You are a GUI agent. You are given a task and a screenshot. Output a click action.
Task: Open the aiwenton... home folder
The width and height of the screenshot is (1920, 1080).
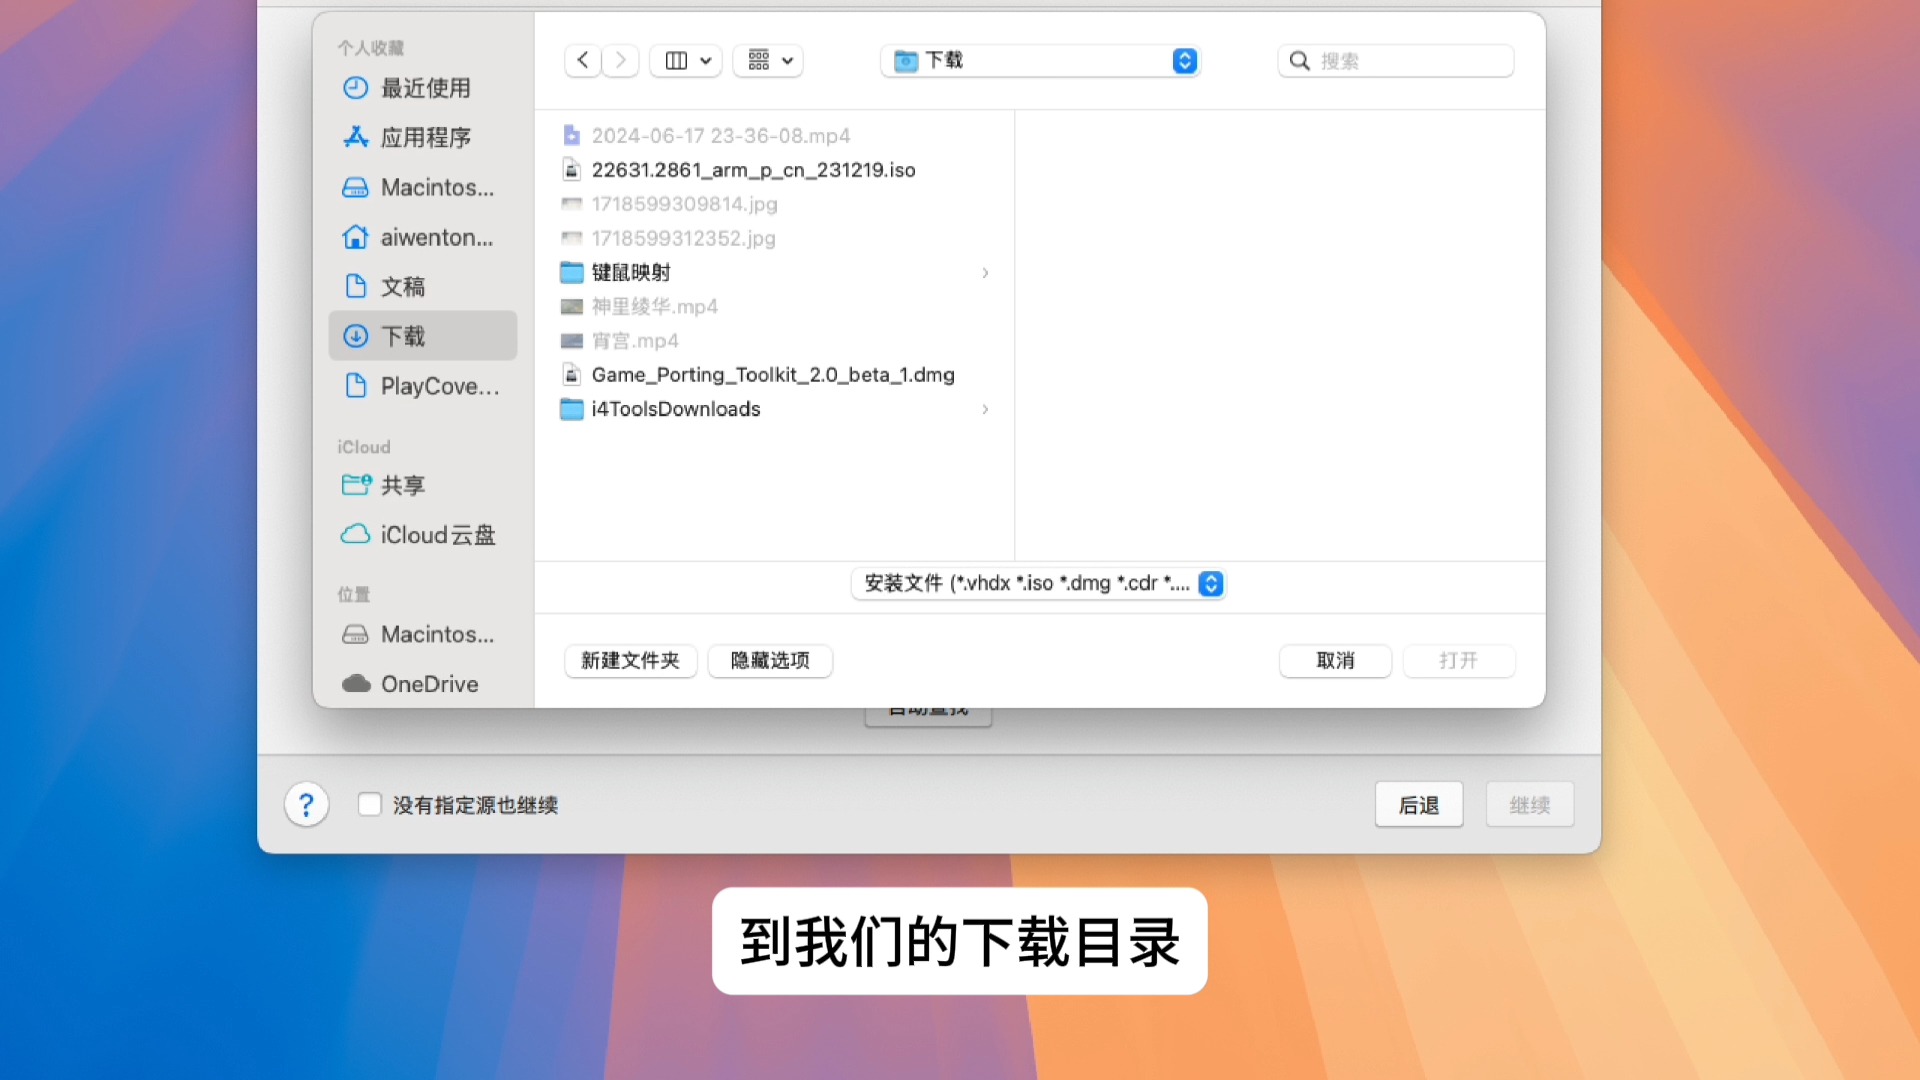(x=423, y=237)
